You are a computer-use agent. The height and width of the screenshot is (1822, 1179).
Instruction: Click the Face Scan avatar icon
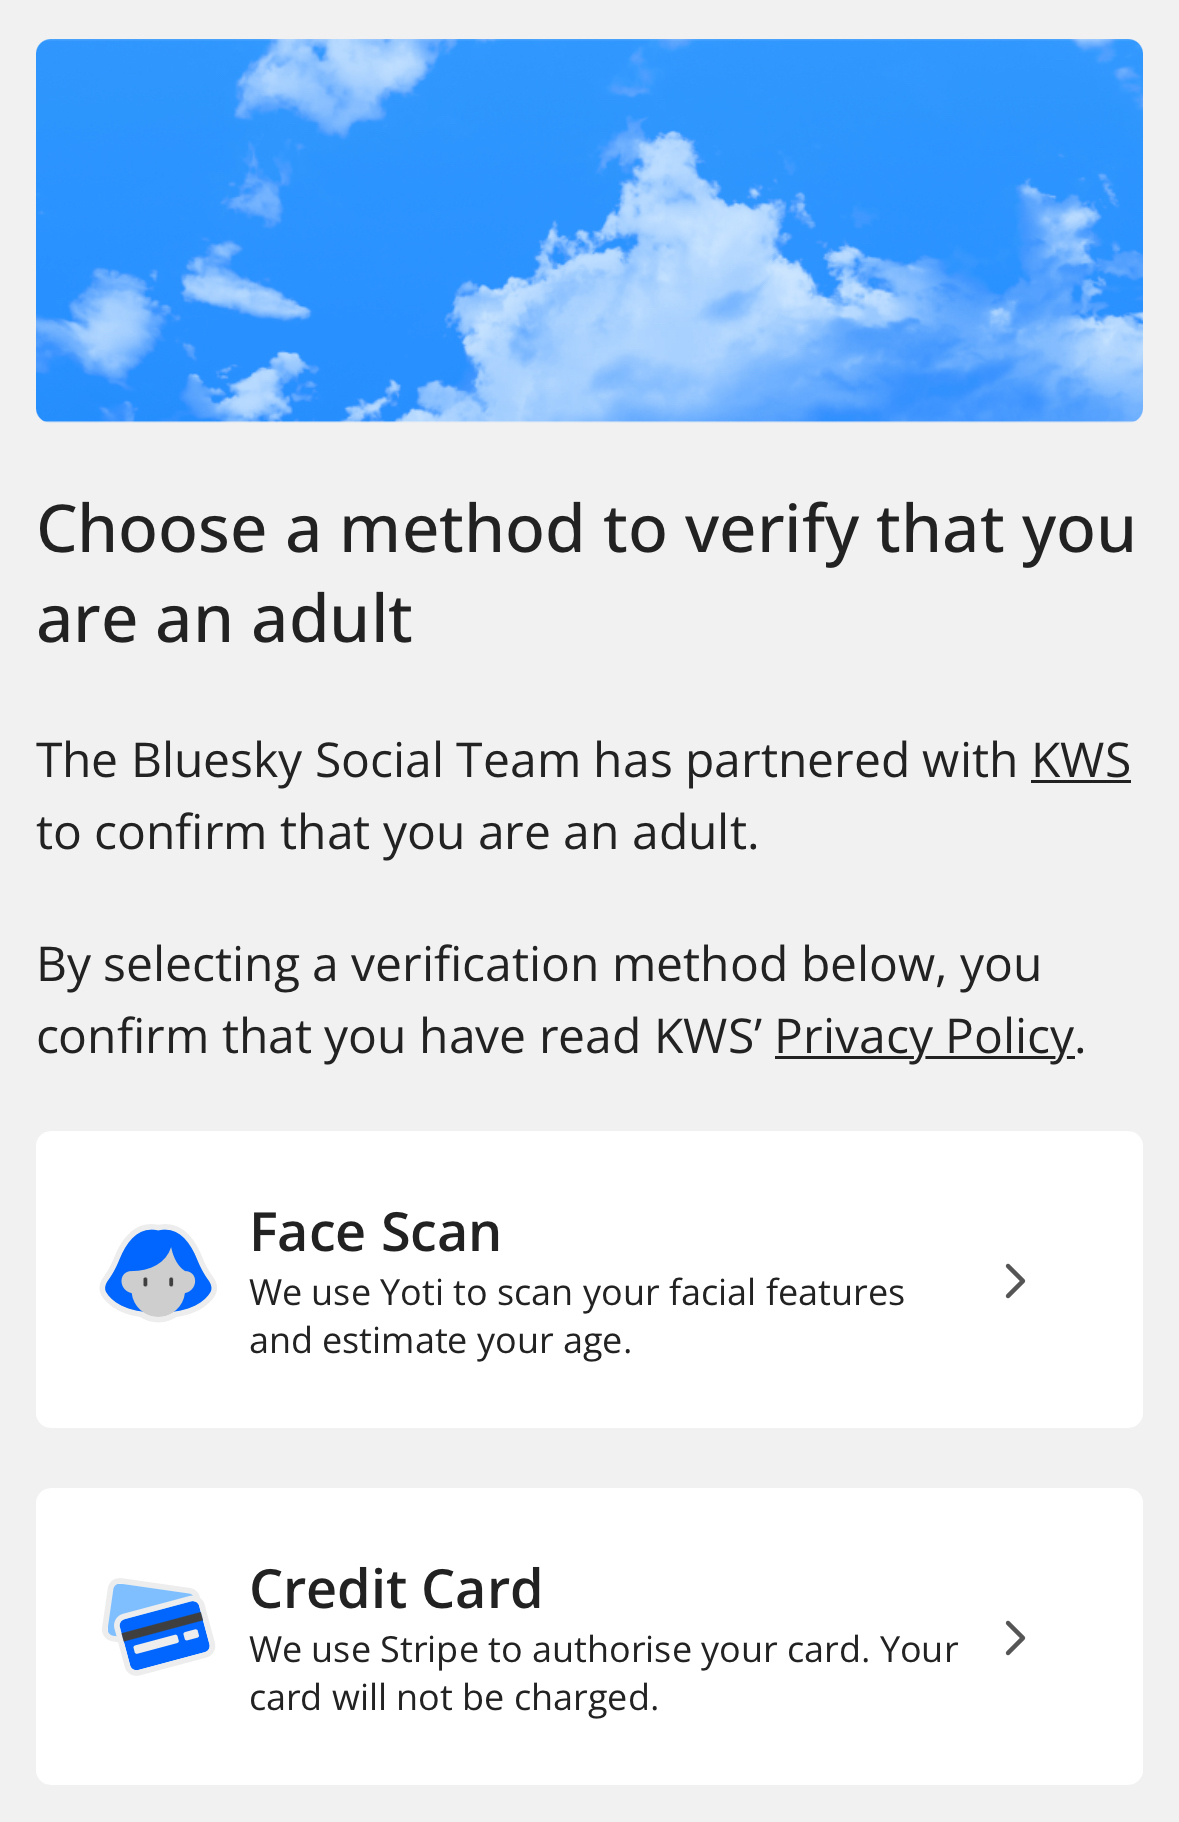pyautogui.click(x=158, y=1273)
